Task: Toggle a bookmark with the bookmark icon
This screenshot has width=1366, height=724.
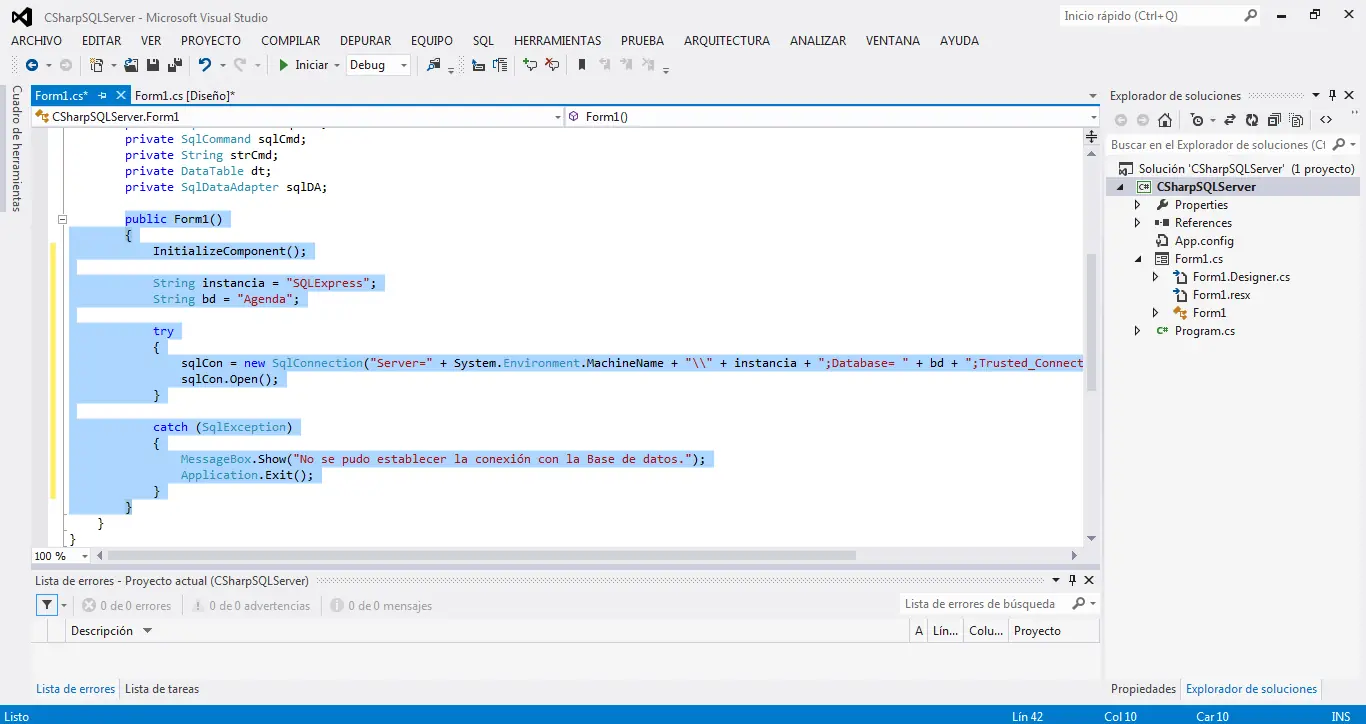Action: [582, 65]
